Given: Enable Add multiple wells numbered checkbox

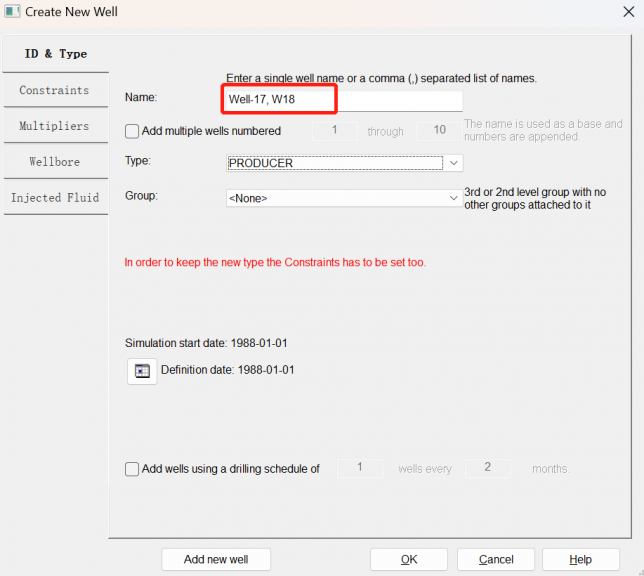Looking at the screenshot, I should tap(132, 131).
